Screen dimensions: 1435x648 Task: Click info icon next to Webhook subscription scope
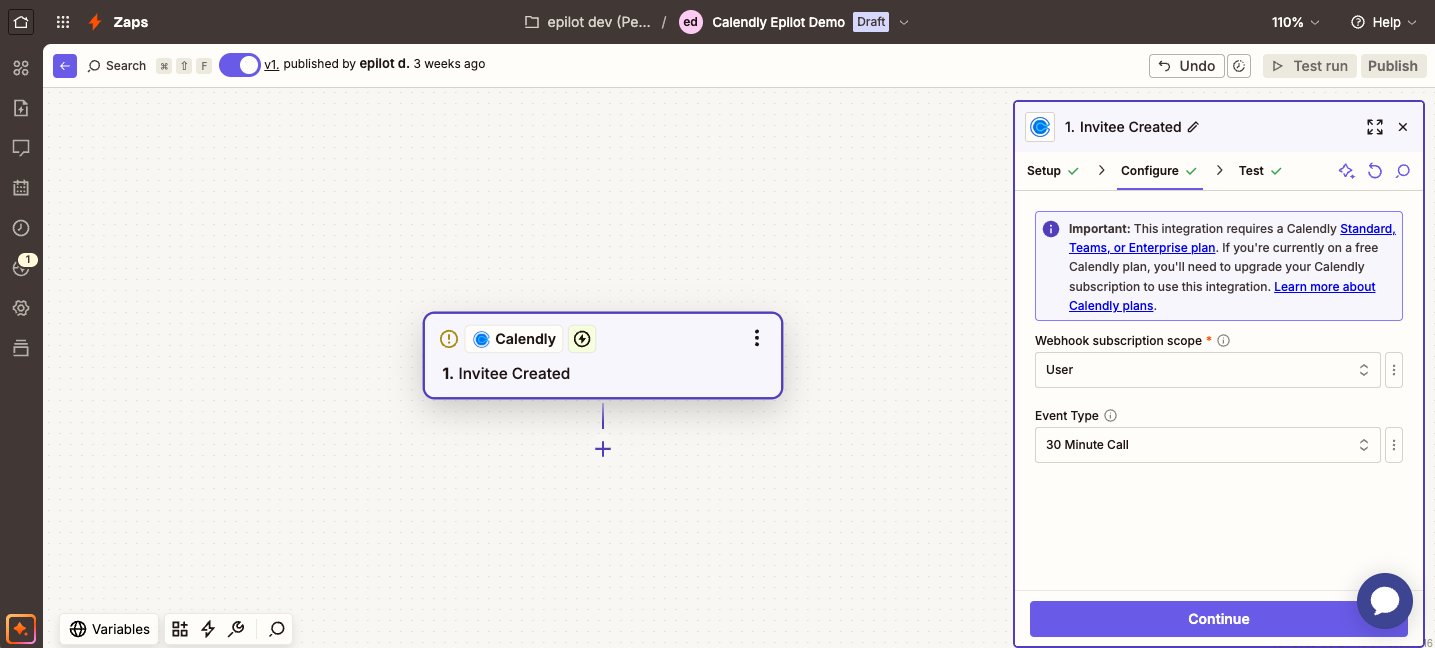tap(1223, 340)
